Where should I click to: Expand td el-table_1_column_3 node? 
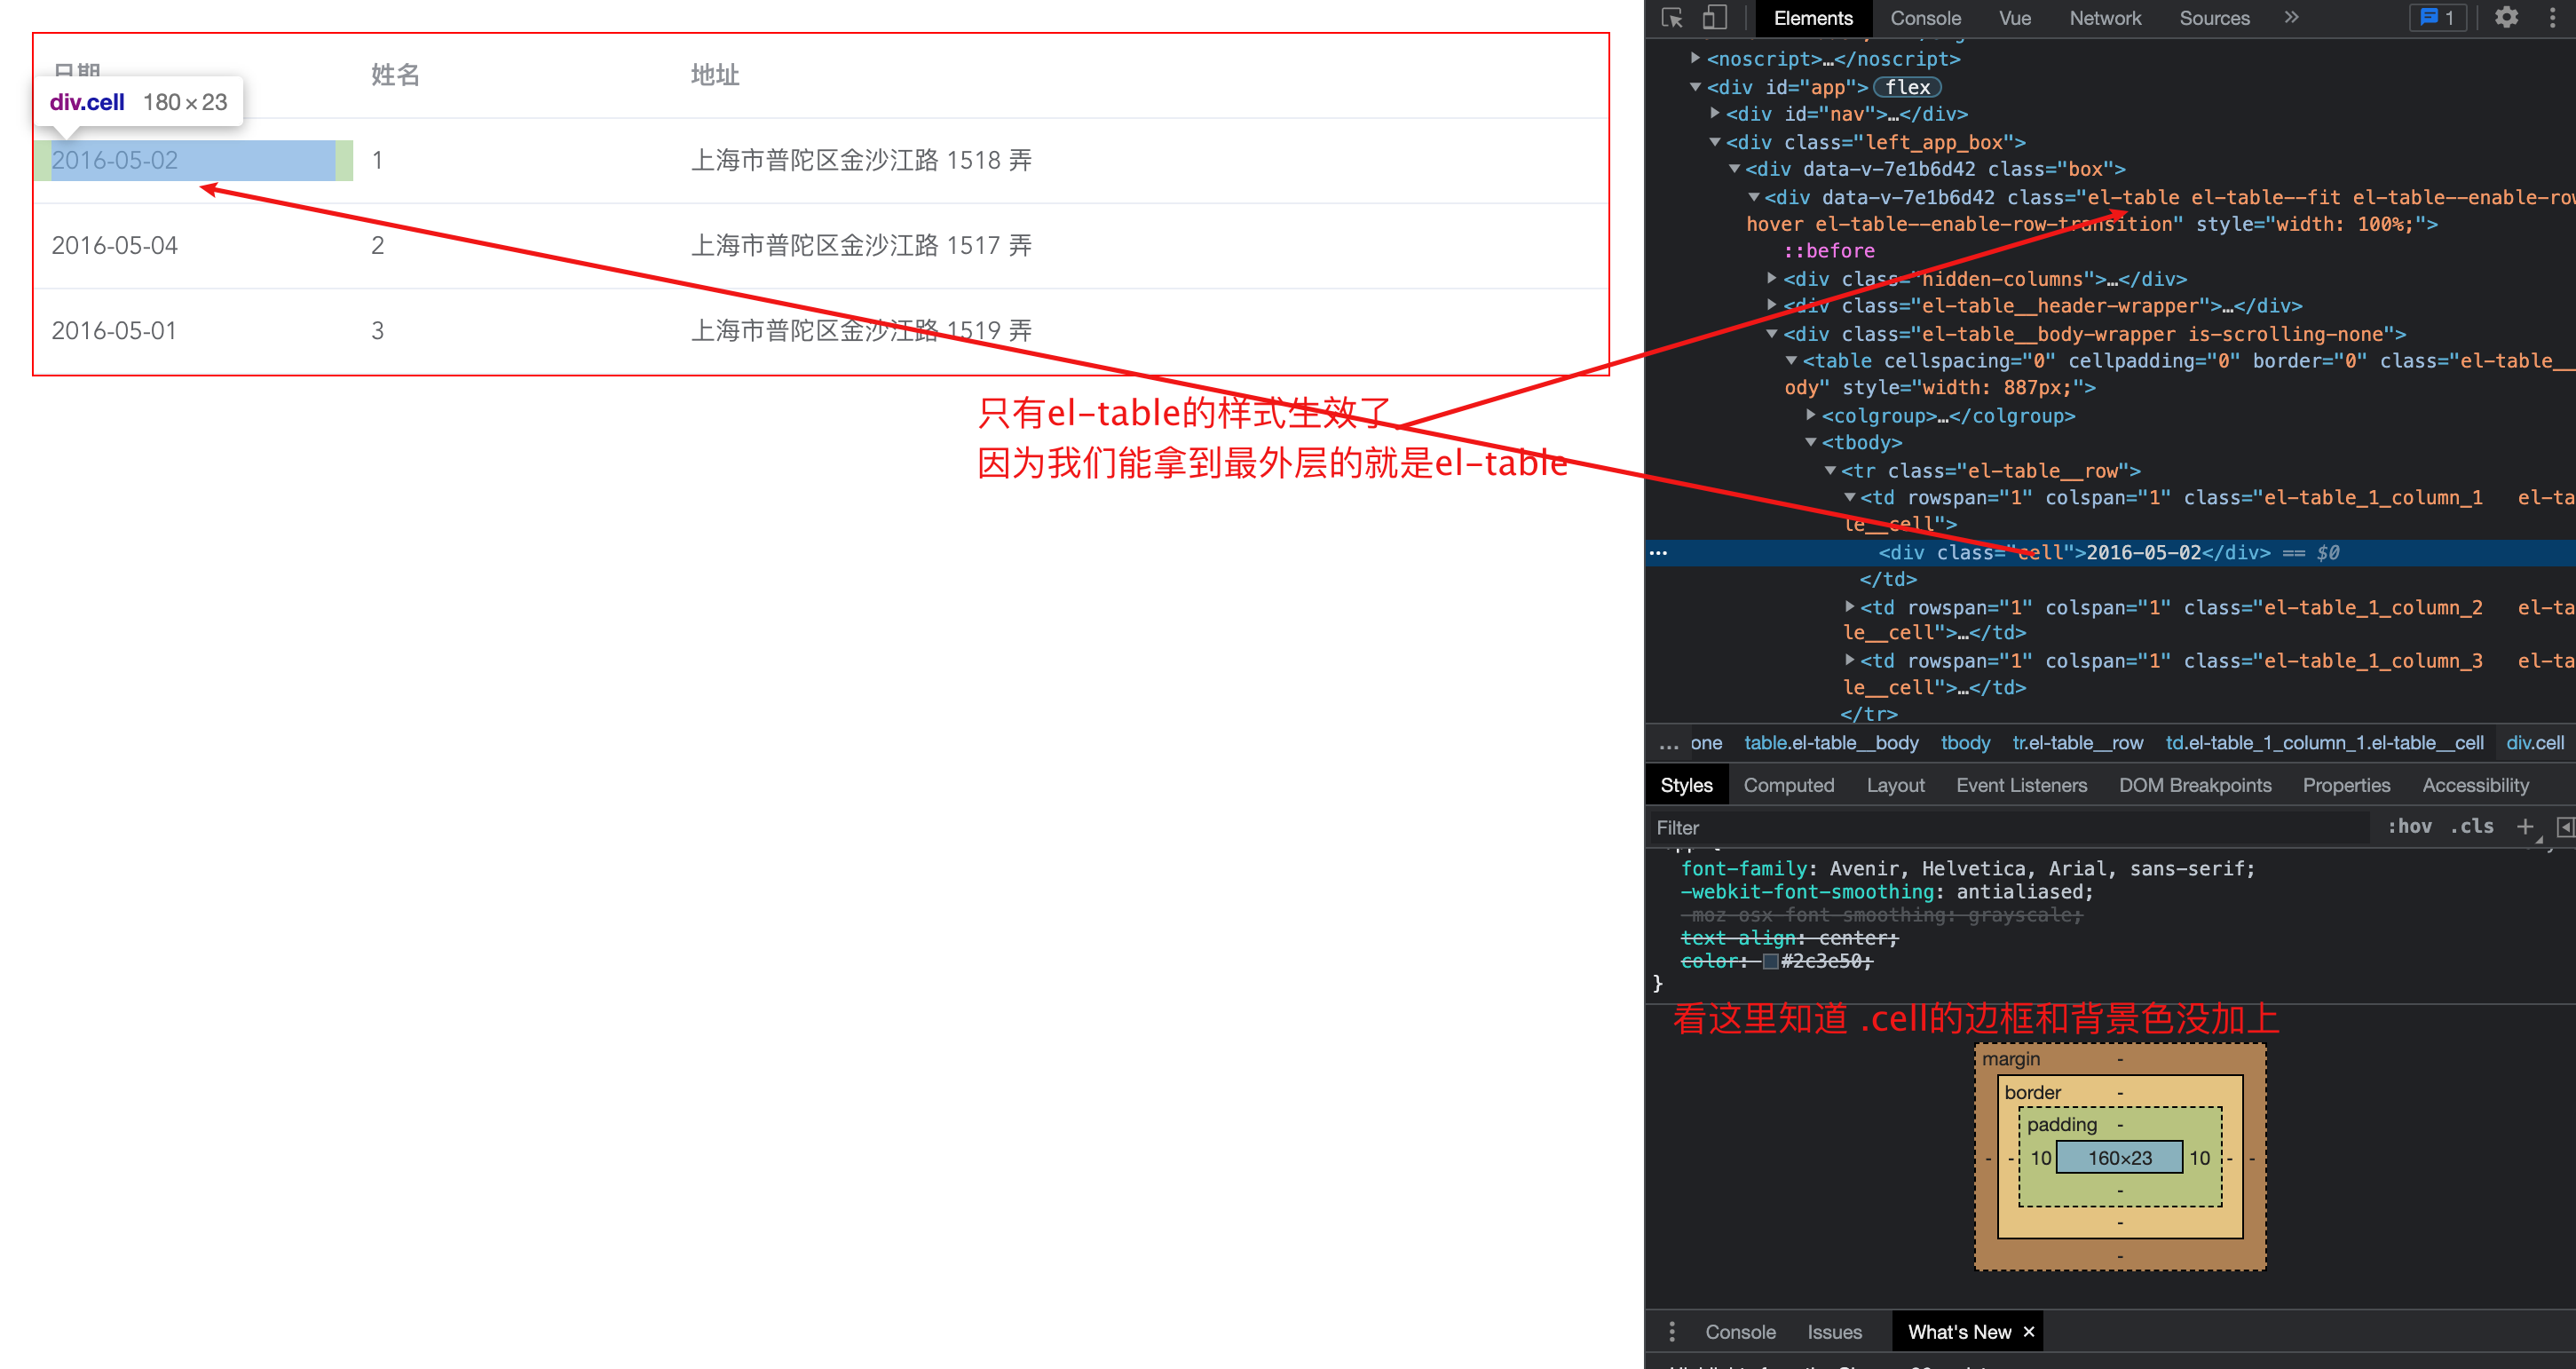coord(1849,660)
